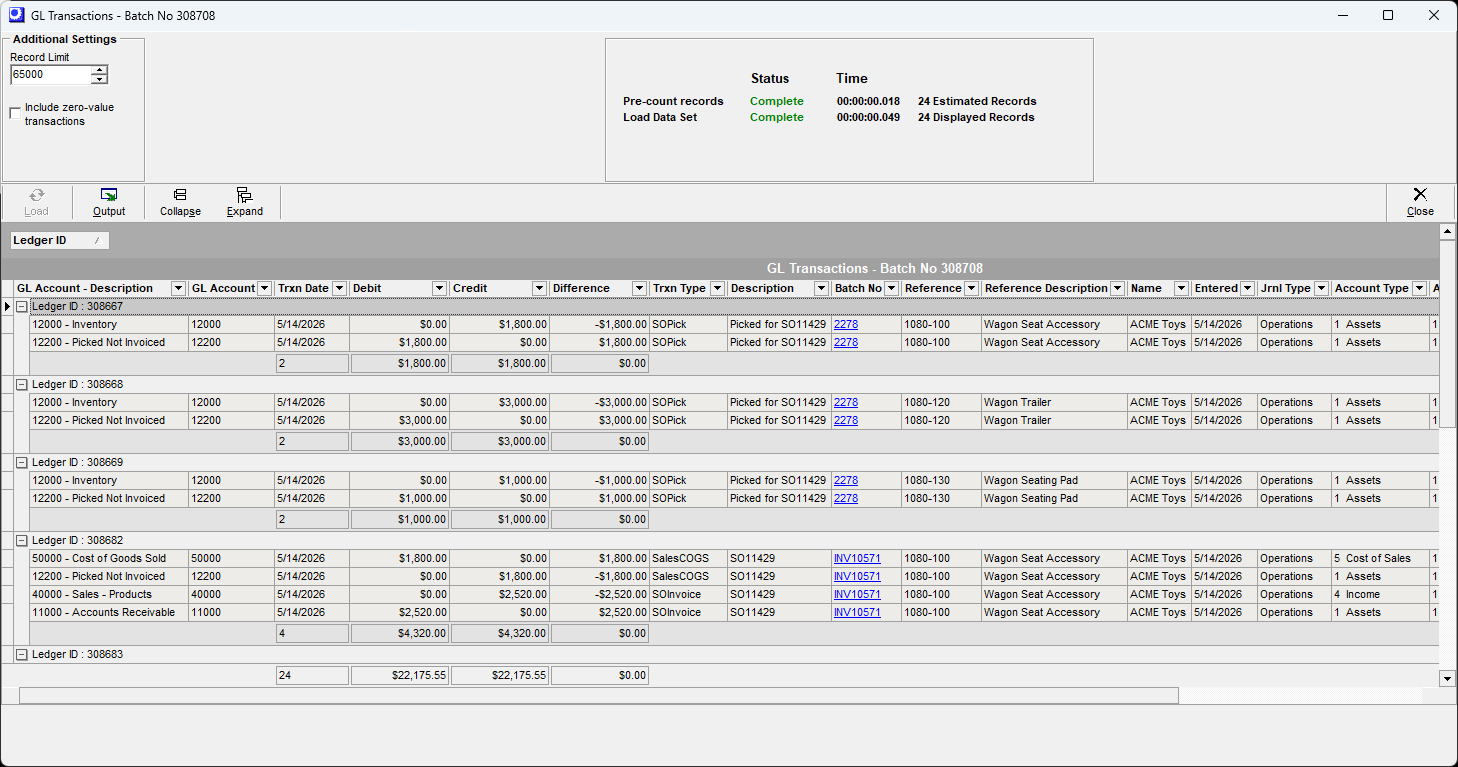Maximize the GL Transactions window
This screenshot has height=767, width=1458.
1388,15
